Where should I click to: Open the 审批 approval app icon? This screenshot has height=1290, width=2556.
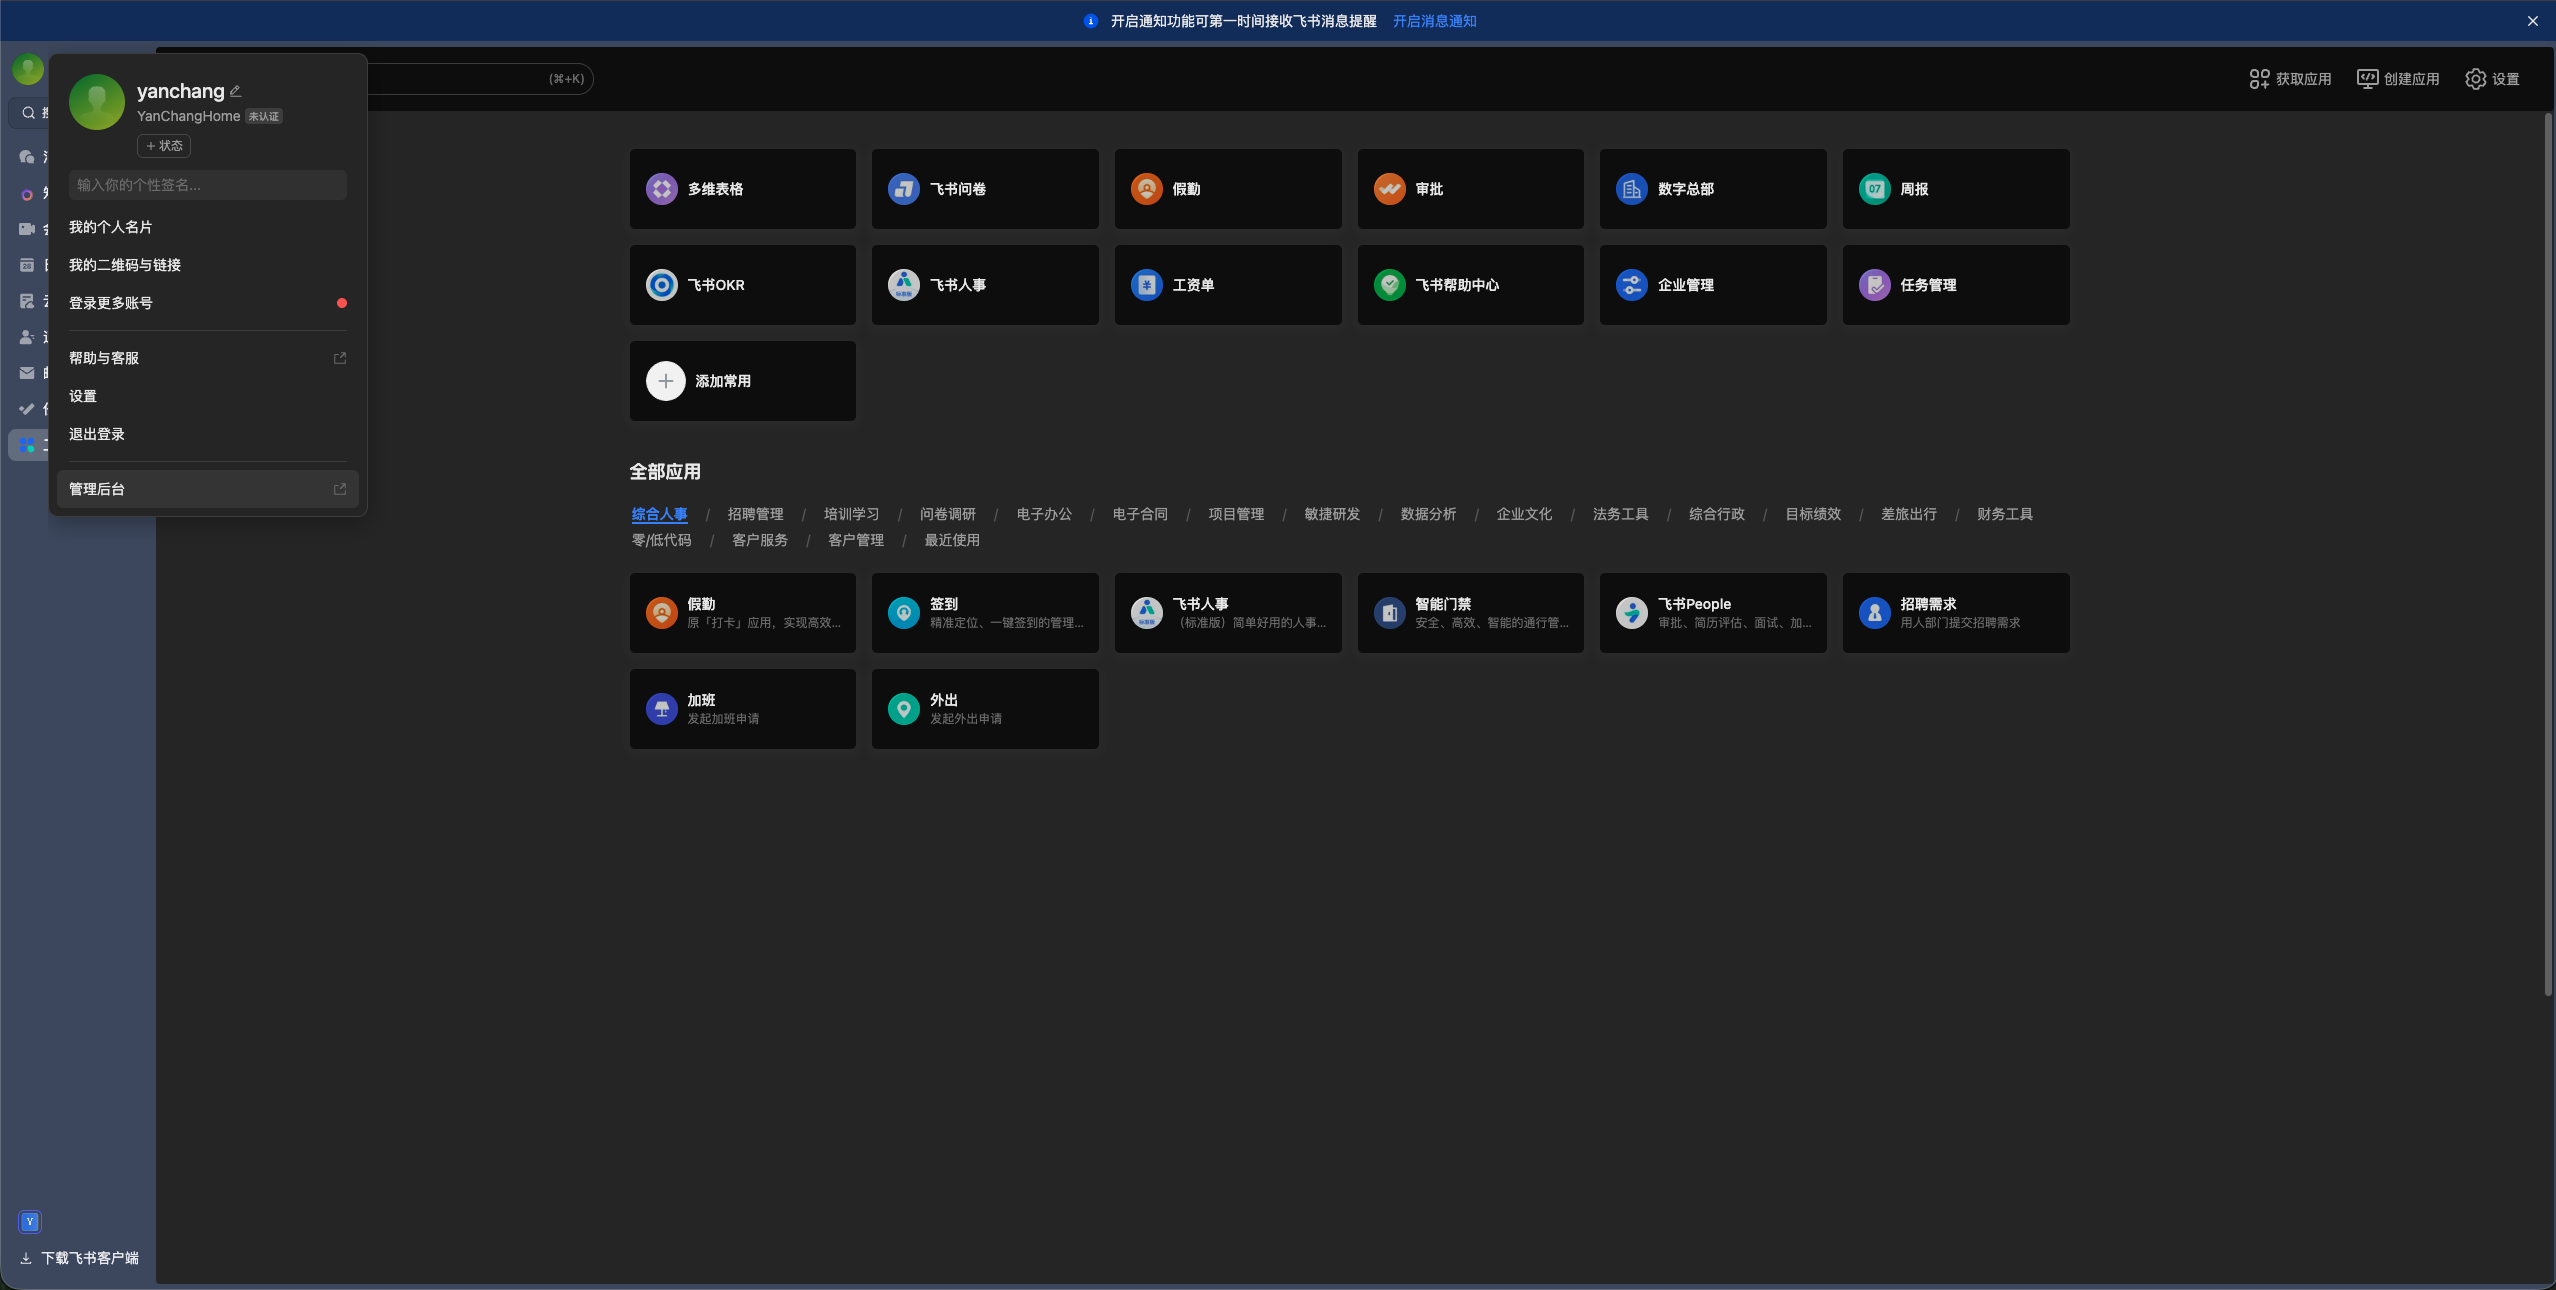[x=1389, y=189]
